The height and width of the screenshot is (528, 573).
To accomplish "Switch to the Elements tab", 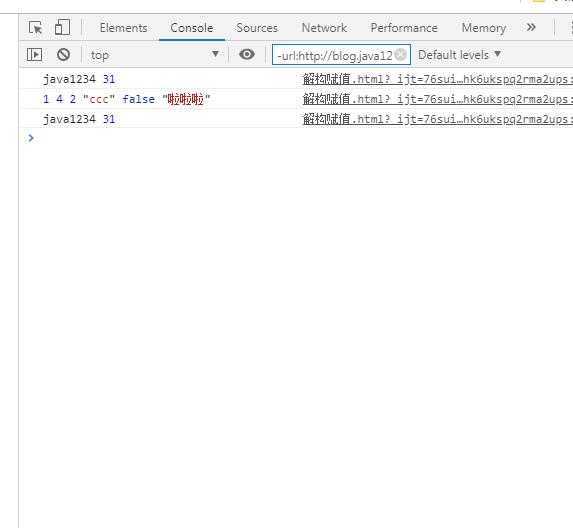I will click(x=124, y=28).
